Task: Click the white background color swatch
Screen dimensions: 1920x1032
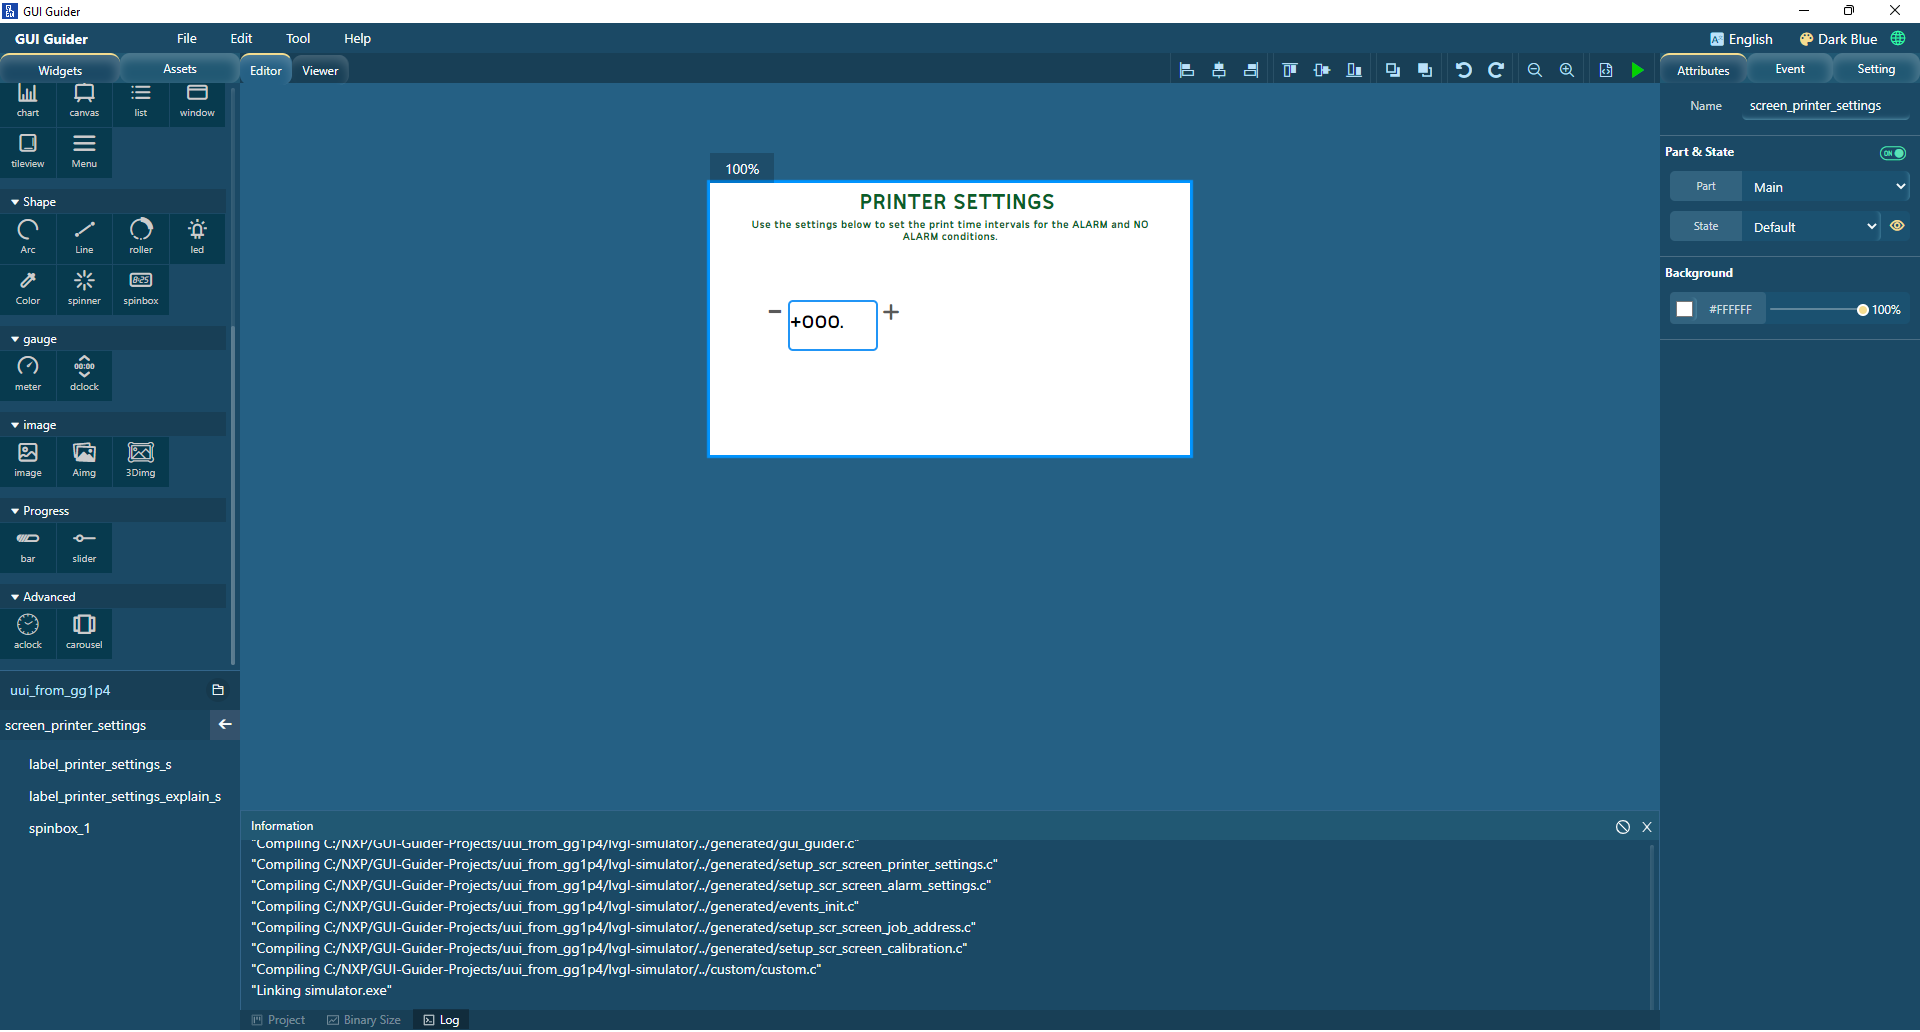Action: (1685, 309)
